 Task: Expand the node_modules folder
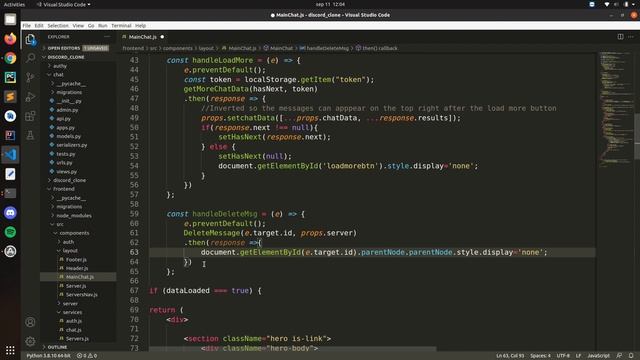point(73,216)
